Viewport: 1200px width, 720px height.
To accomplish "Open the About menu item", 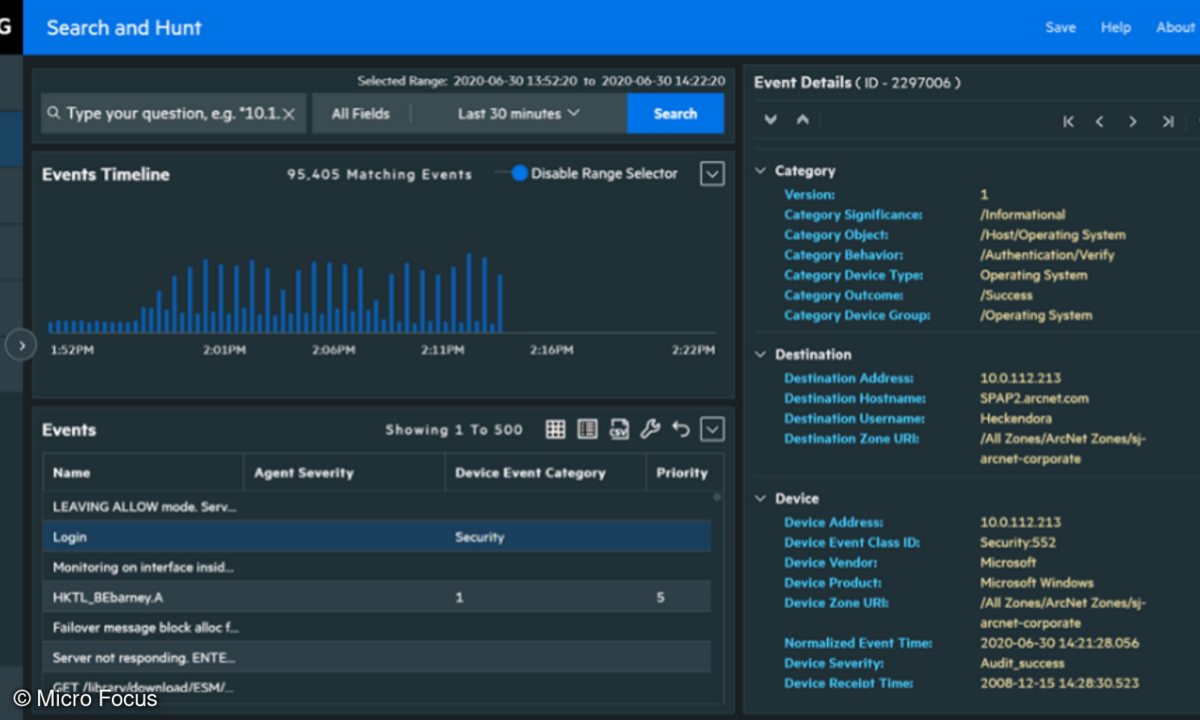I will (x=1176, y=27).
